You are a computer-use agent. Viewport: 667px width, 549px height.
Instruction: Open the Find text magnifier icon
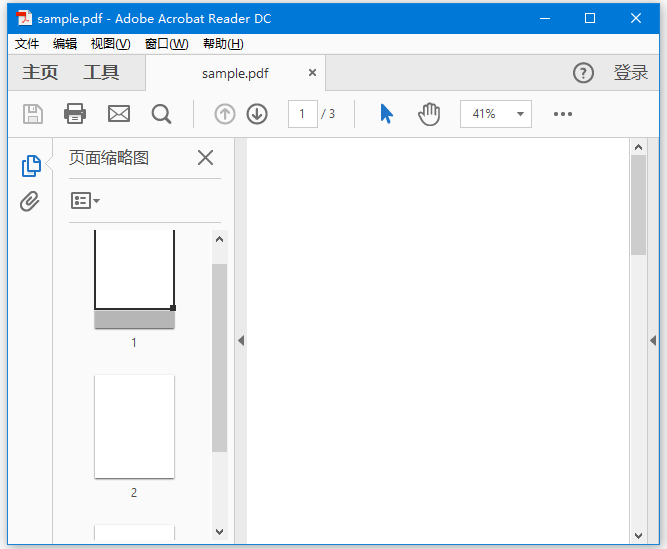[x=162, y=114]
